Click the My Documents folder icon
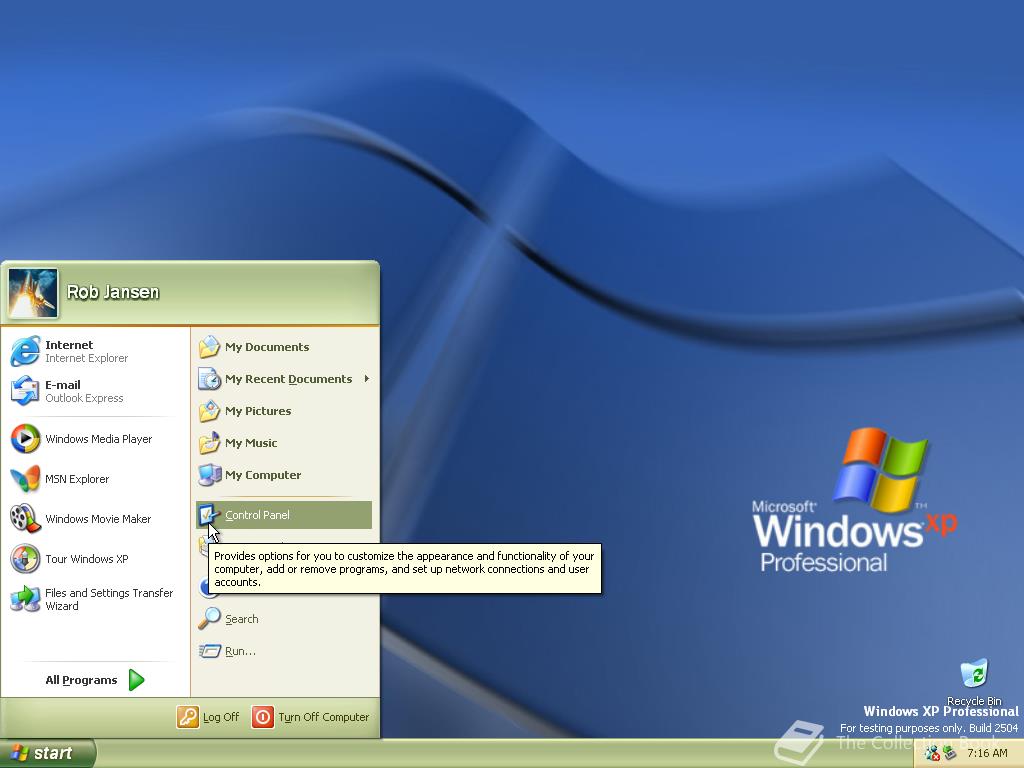This screenshot has height=768, width=1024. (210, 347)
